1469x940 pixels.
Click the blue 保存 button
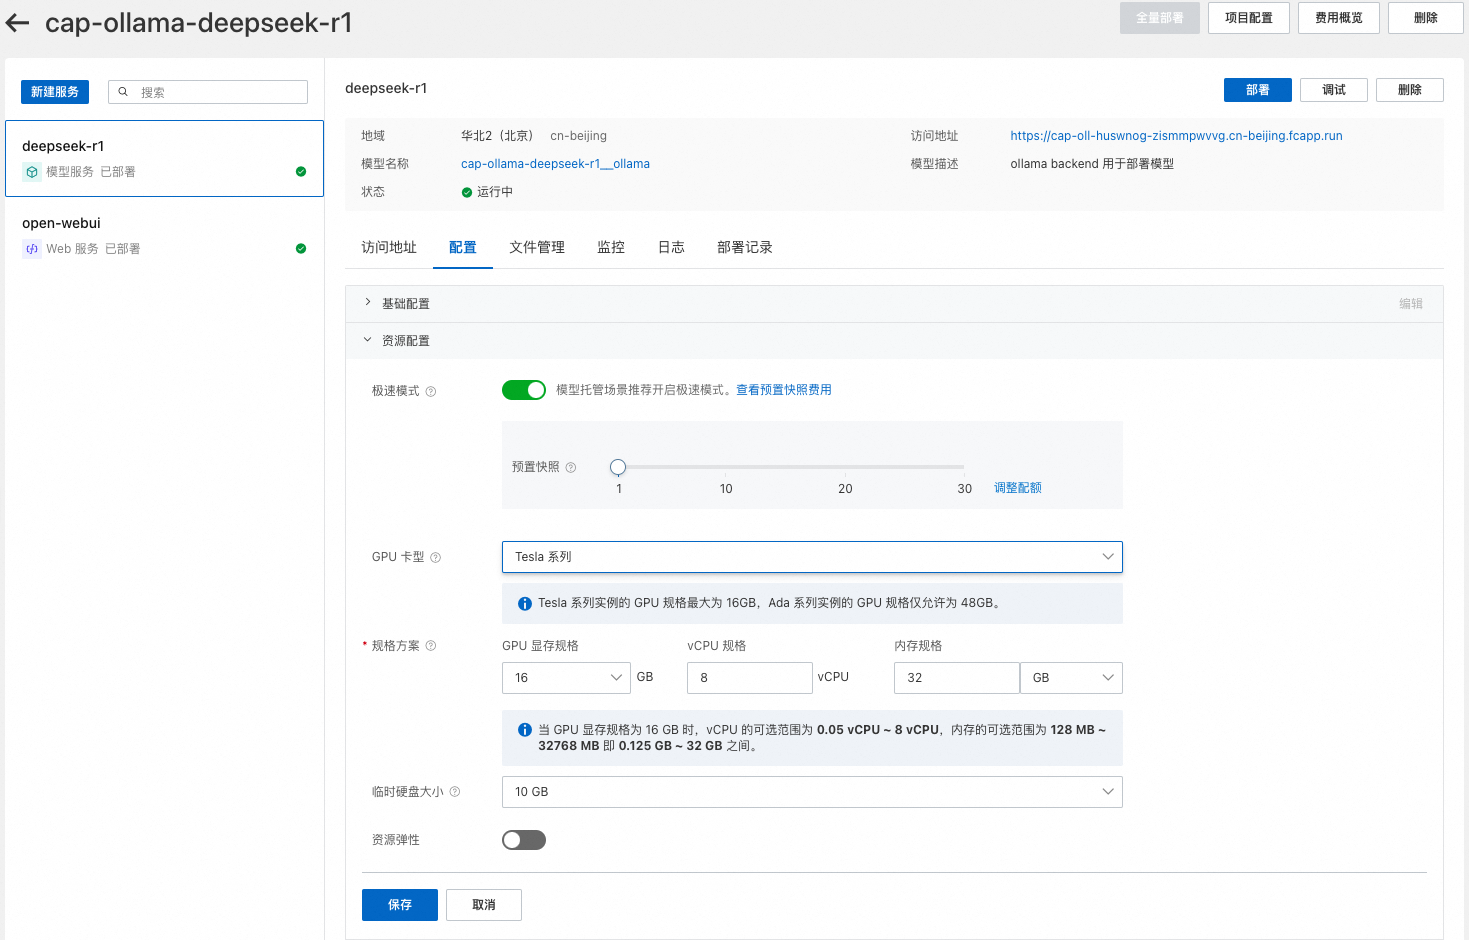(399, 905)
